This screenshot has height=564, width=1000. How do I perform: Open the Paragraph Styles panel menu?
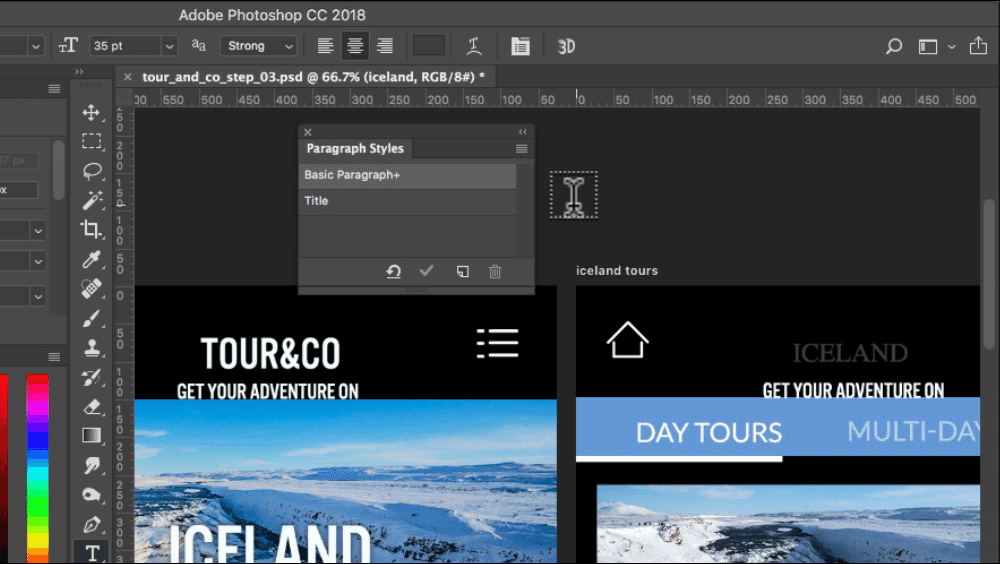tap(521, 149)
